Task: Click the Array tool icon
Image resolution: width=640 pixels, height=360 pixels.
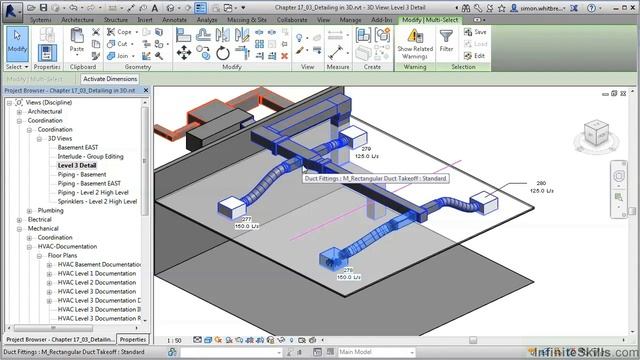Action: tap(259, 44)
